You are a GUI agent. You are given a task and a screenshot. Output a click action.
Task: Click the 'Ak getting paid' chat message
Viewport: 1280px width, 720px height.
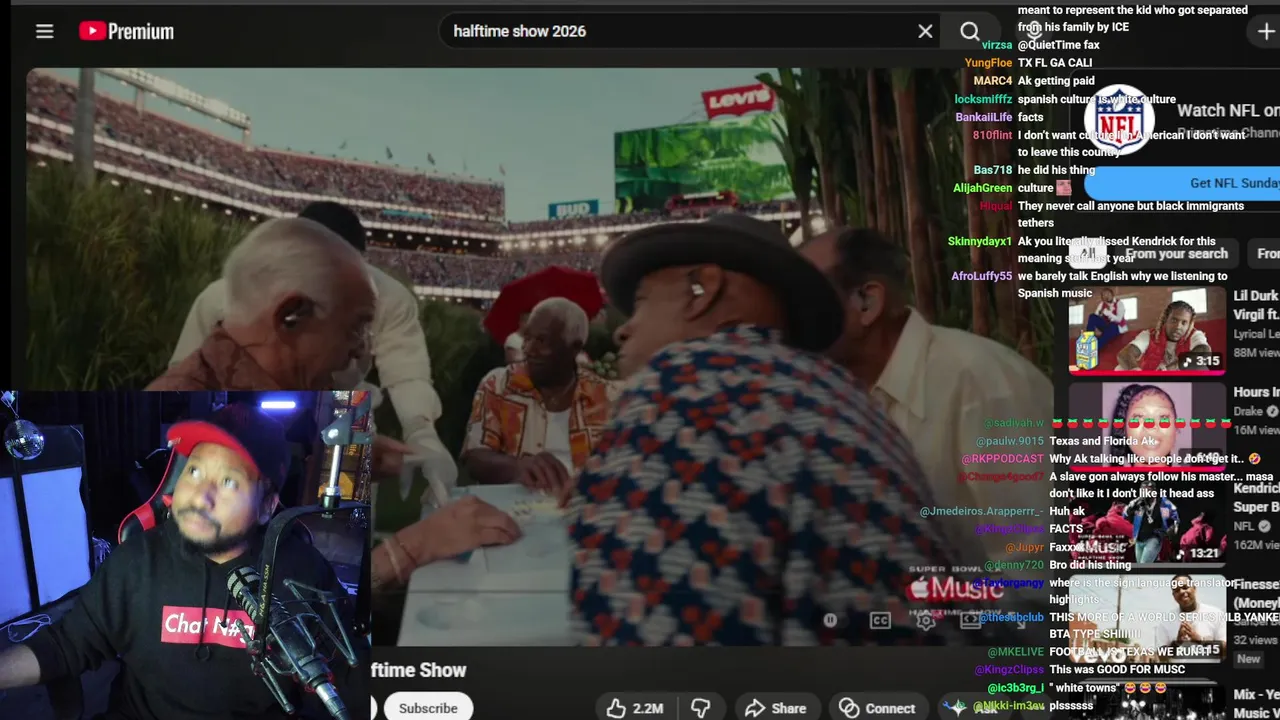pos(1056,81)
